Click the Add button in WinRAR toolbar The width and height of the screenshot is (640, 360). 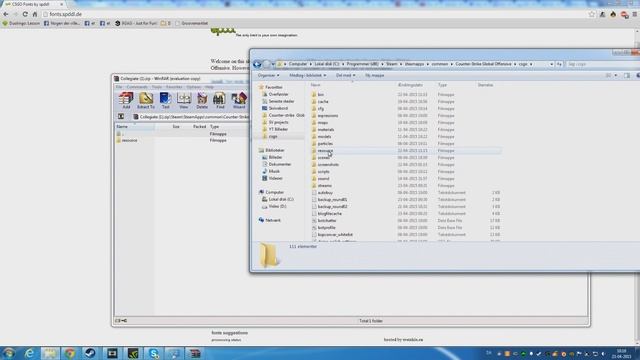click(126, 100)
